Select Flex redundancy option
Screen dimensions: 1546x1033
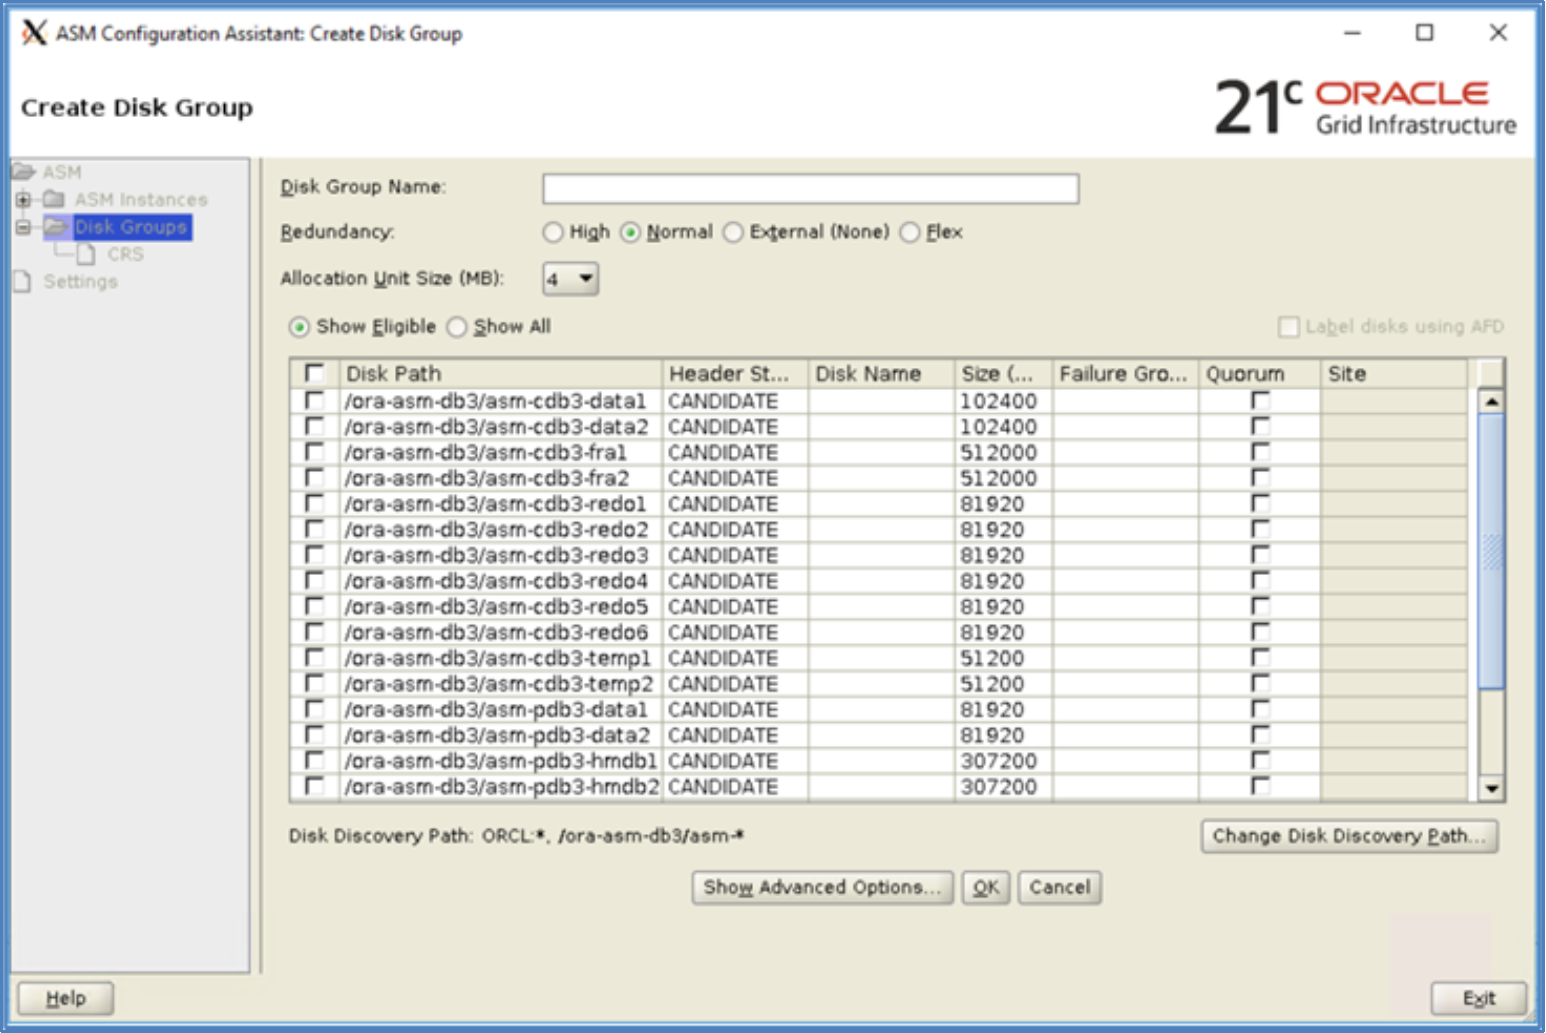click(909, 232)
